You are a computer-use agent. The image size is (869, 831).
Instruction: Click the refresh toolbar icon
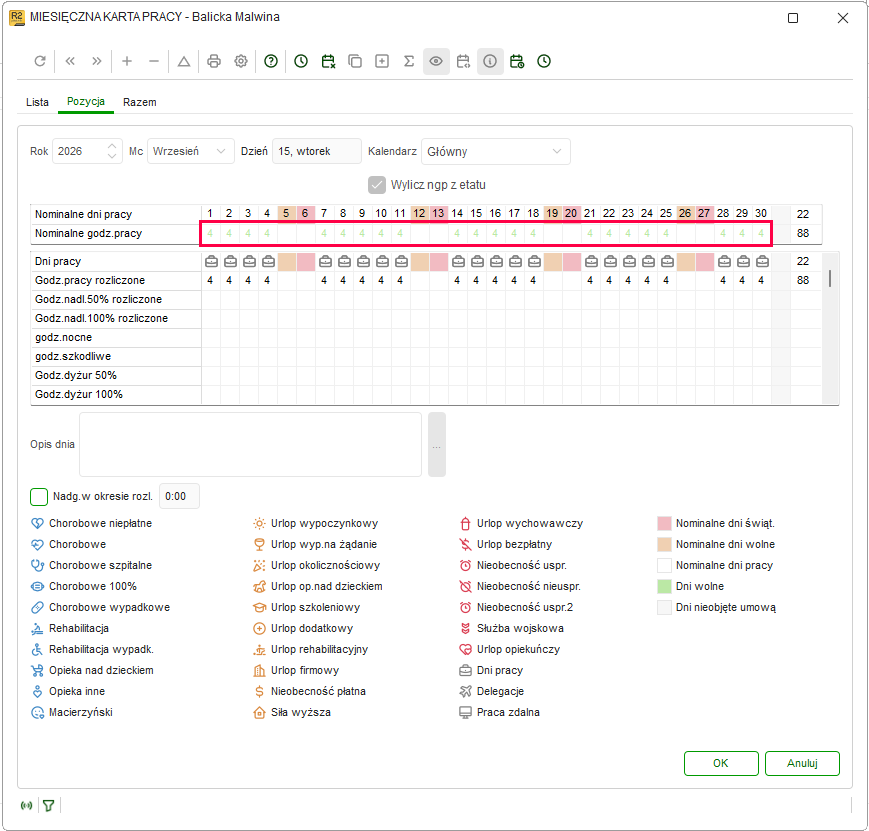point(40,61)
